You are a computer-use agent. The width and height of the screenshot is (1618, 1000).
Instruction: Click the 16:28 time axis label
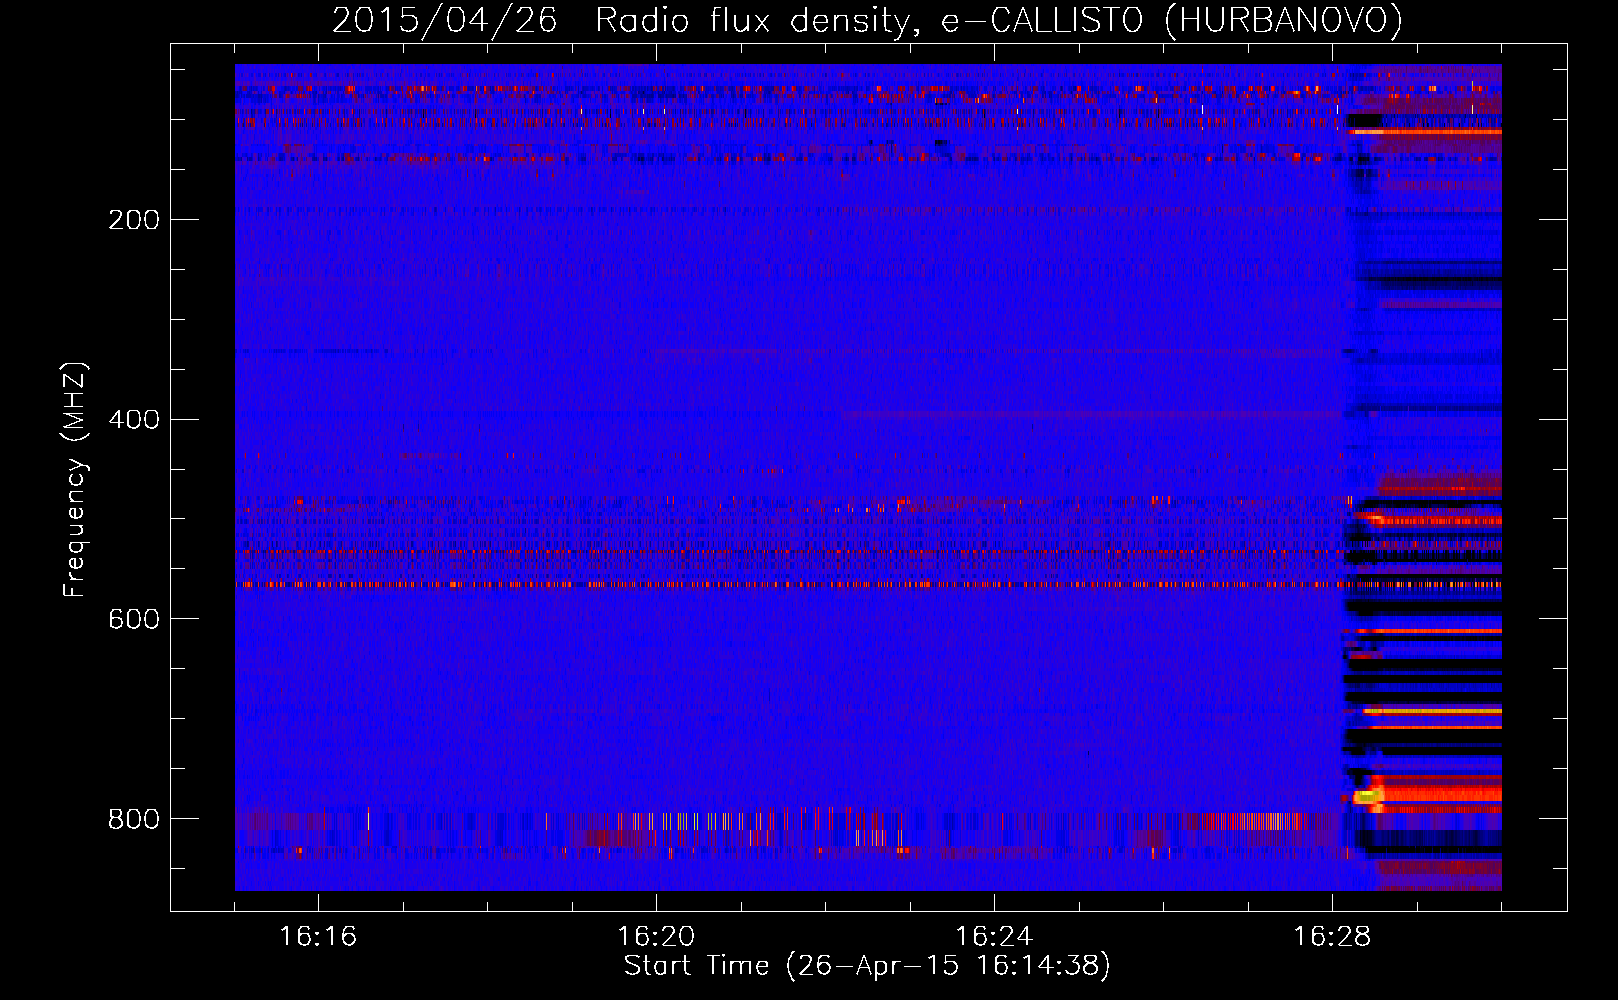(1332, 936)
